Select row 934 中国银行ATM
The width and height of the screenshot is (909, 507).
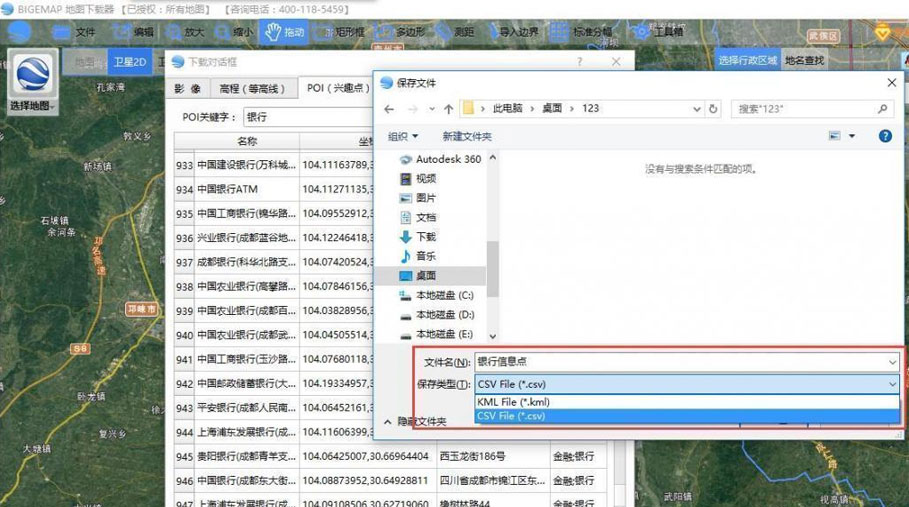point(274,189)
